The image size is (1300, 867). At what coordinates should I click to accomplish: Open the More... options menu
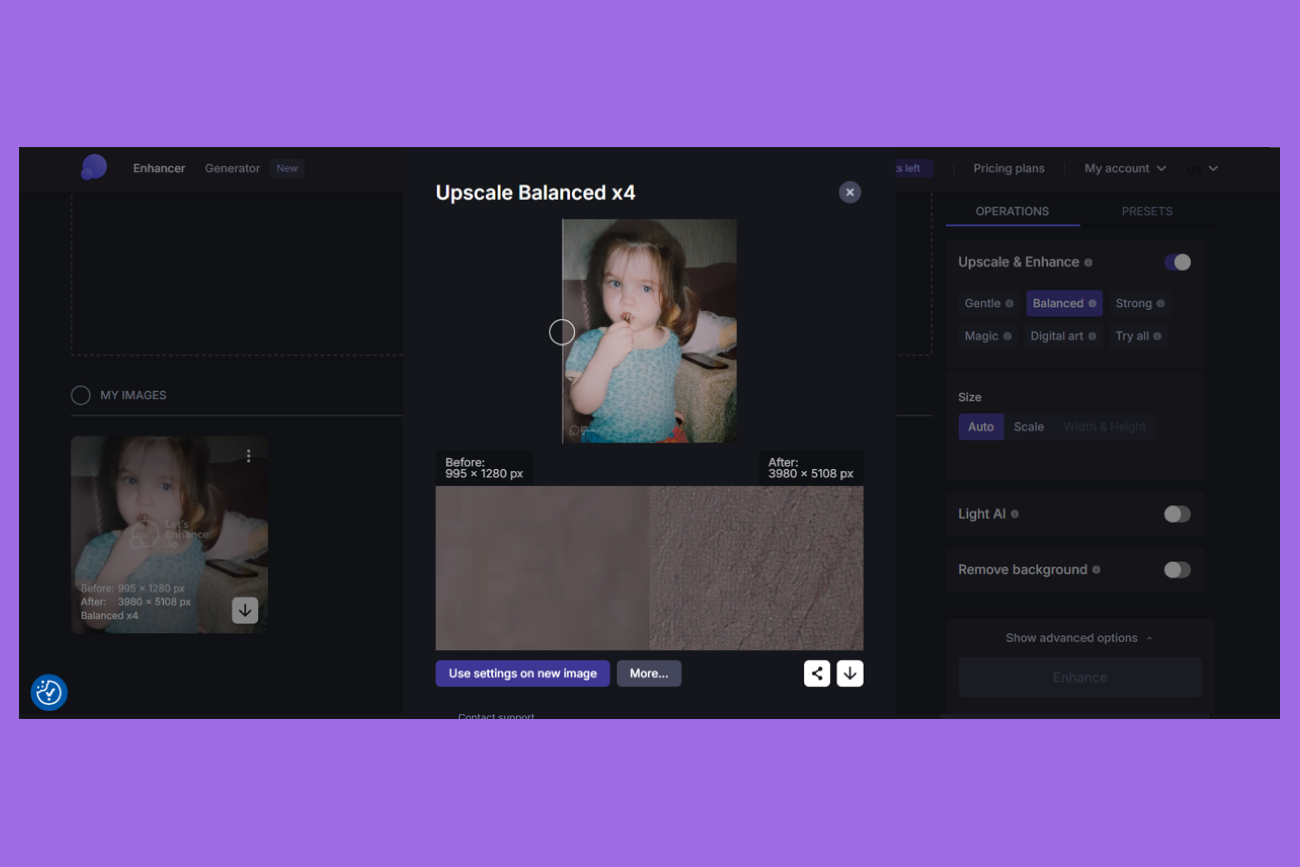pos(648,674)
